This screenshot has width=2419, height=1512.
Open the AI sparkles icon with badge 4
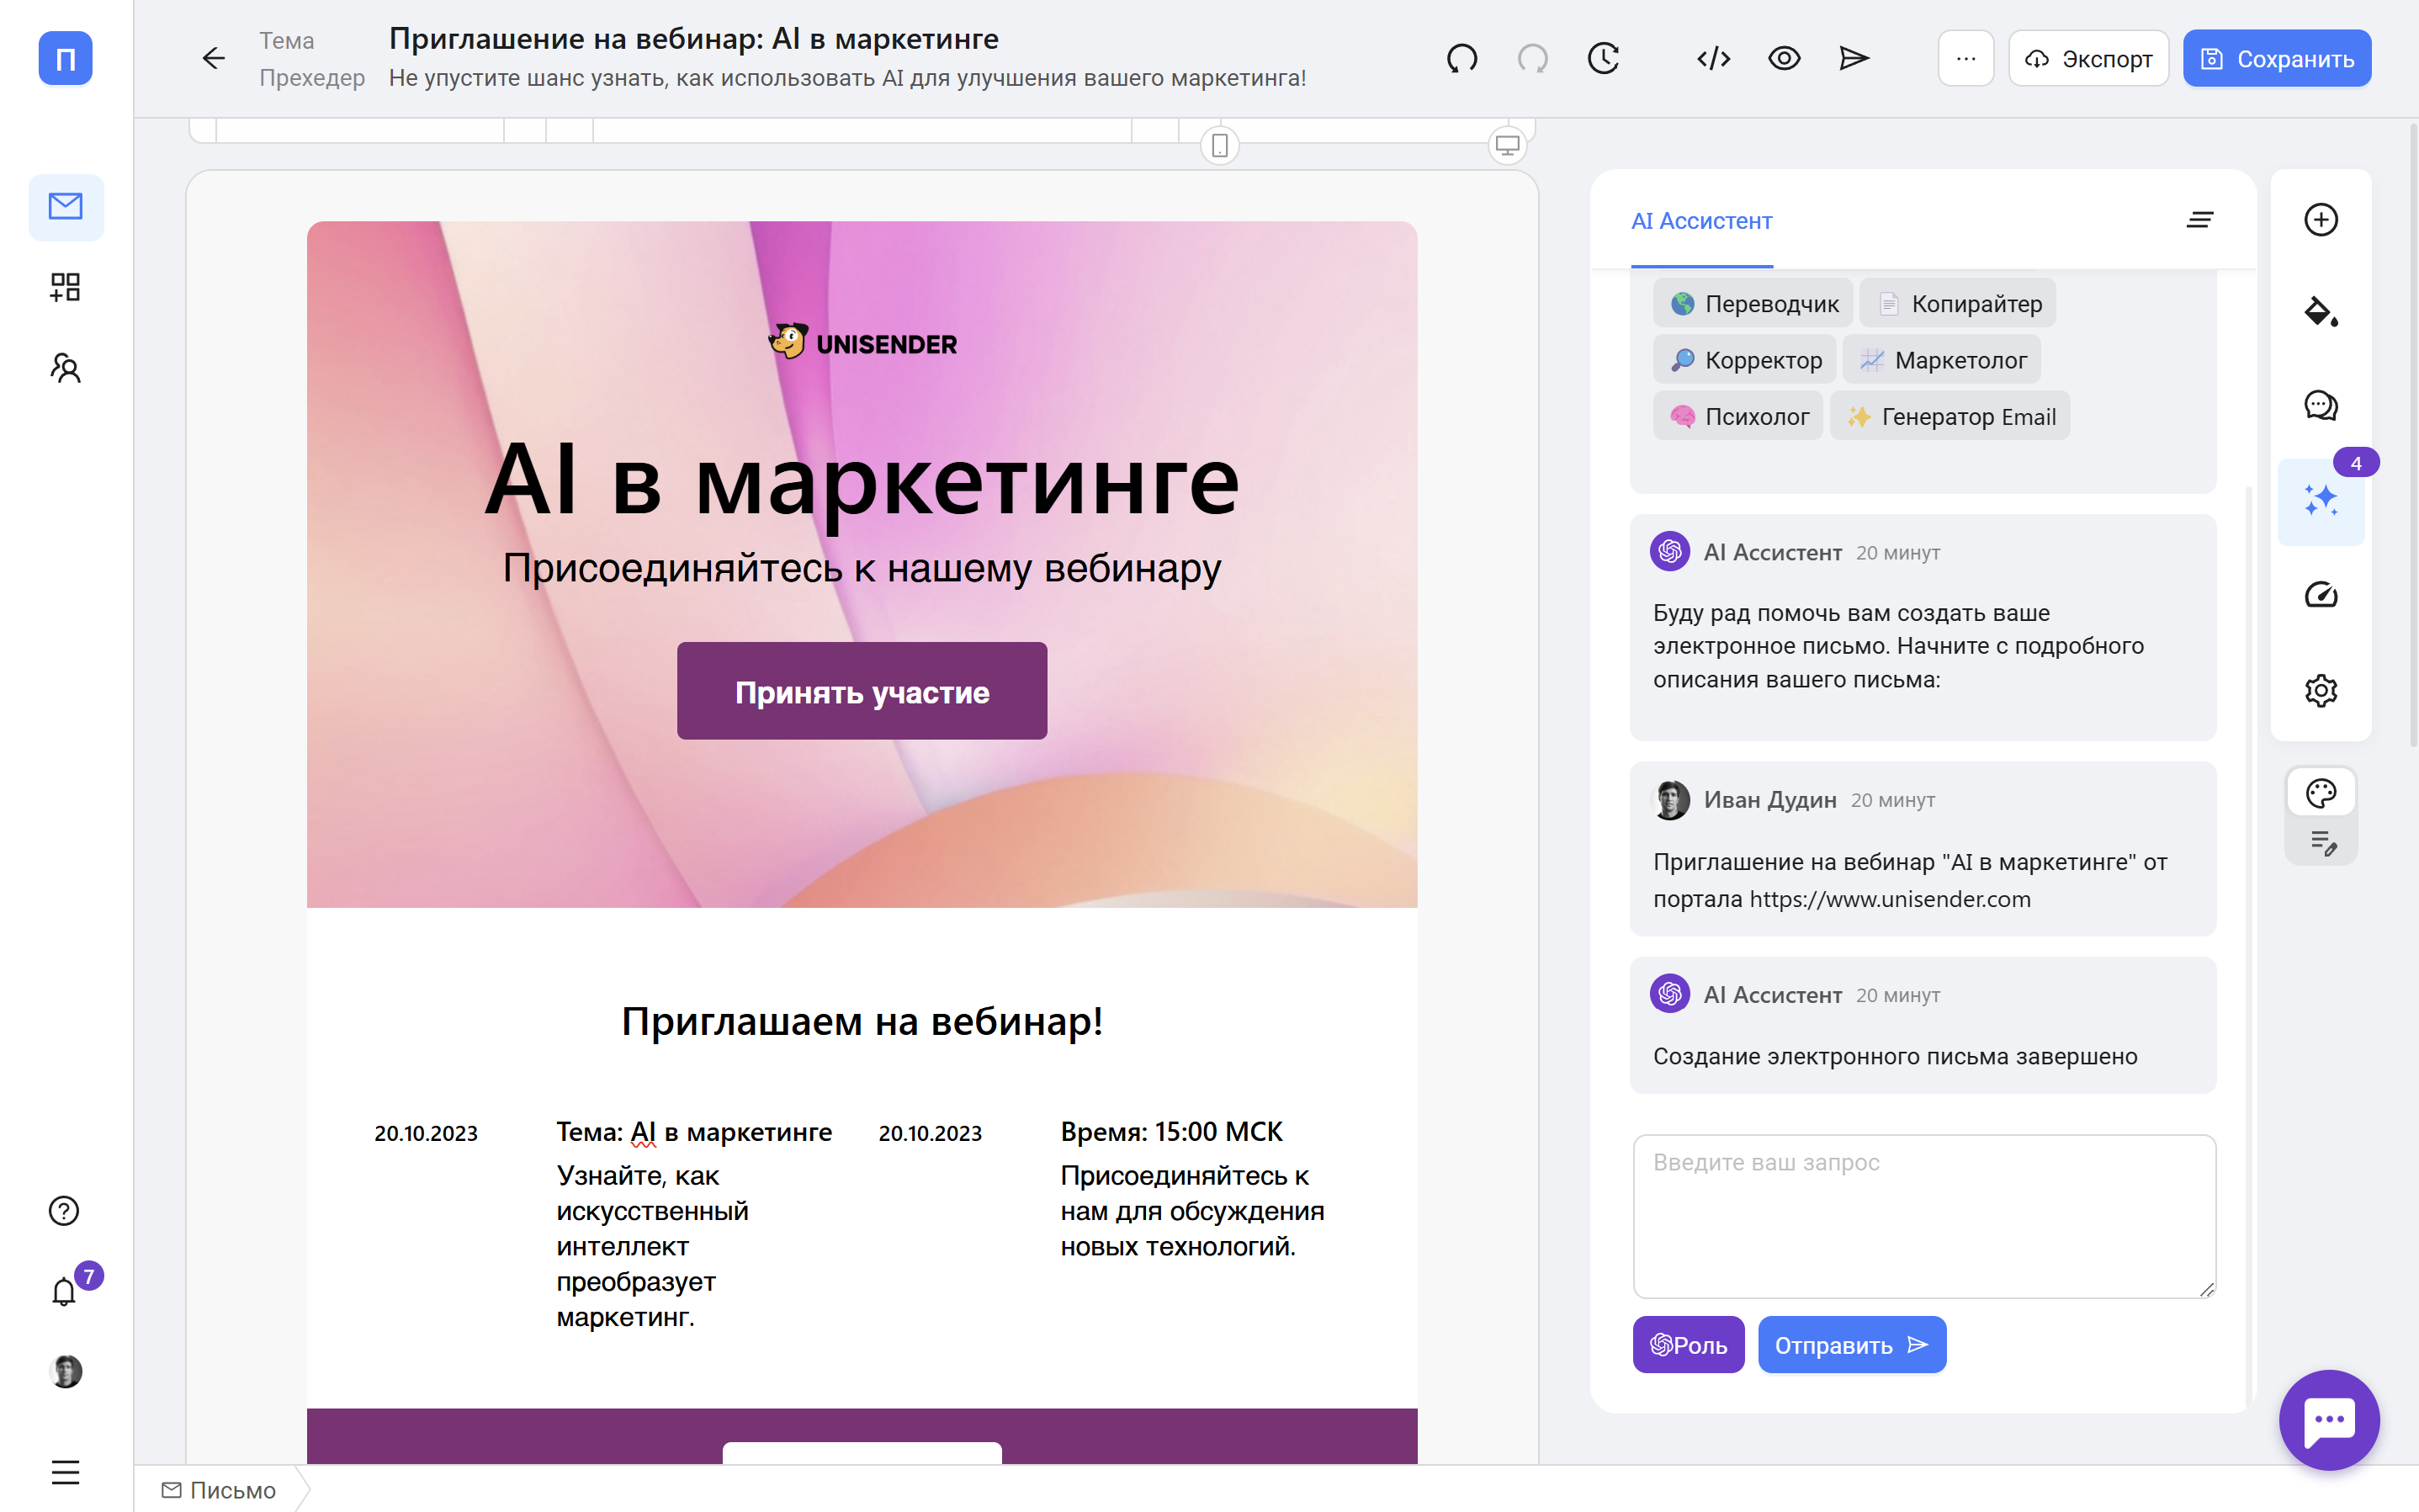[x=2320, y=501]
